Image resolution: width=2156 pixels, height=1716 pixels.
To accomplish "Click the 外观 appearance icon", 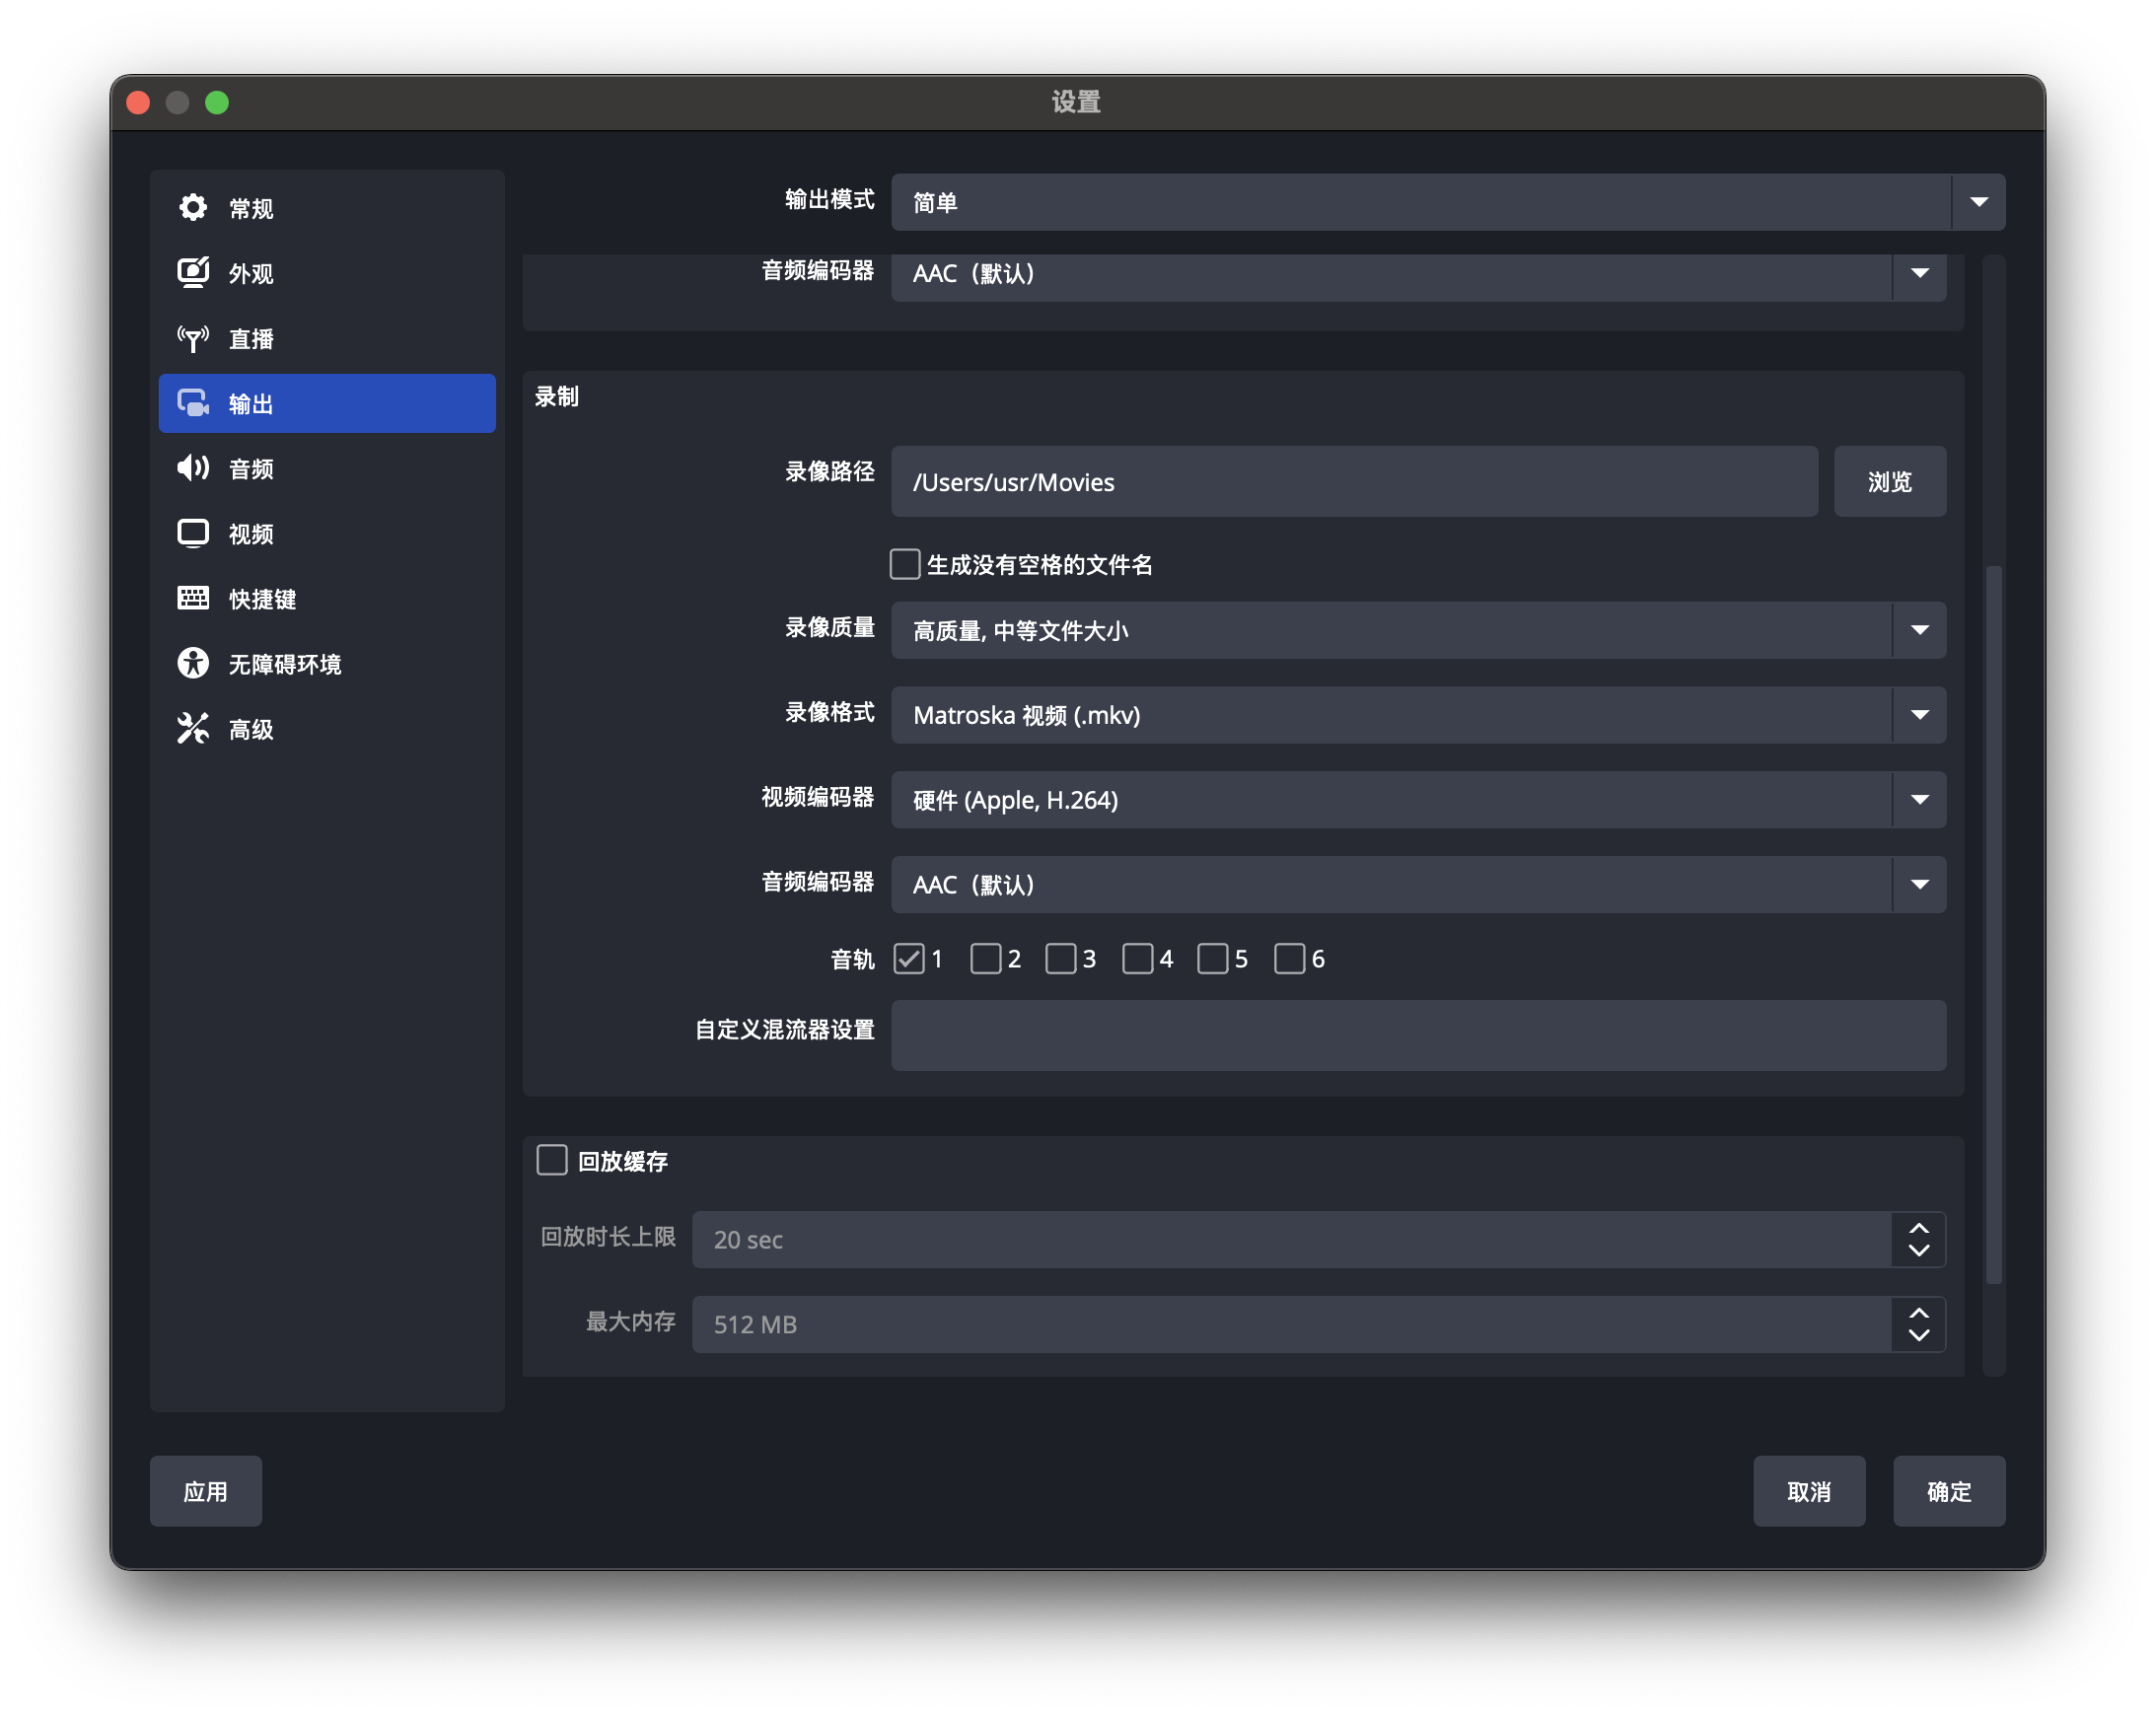I will tap(193, 273).
